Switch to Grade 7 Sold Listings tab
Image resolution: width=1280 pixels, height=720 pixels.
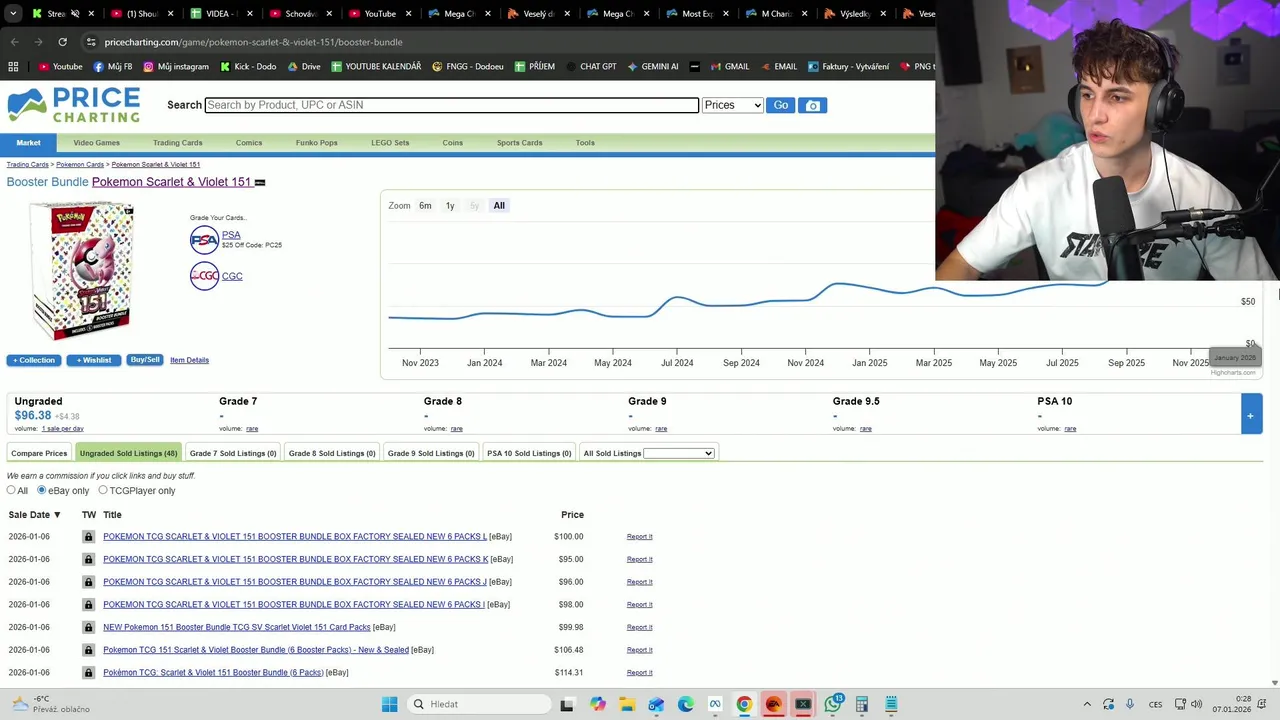click(233, 453)
